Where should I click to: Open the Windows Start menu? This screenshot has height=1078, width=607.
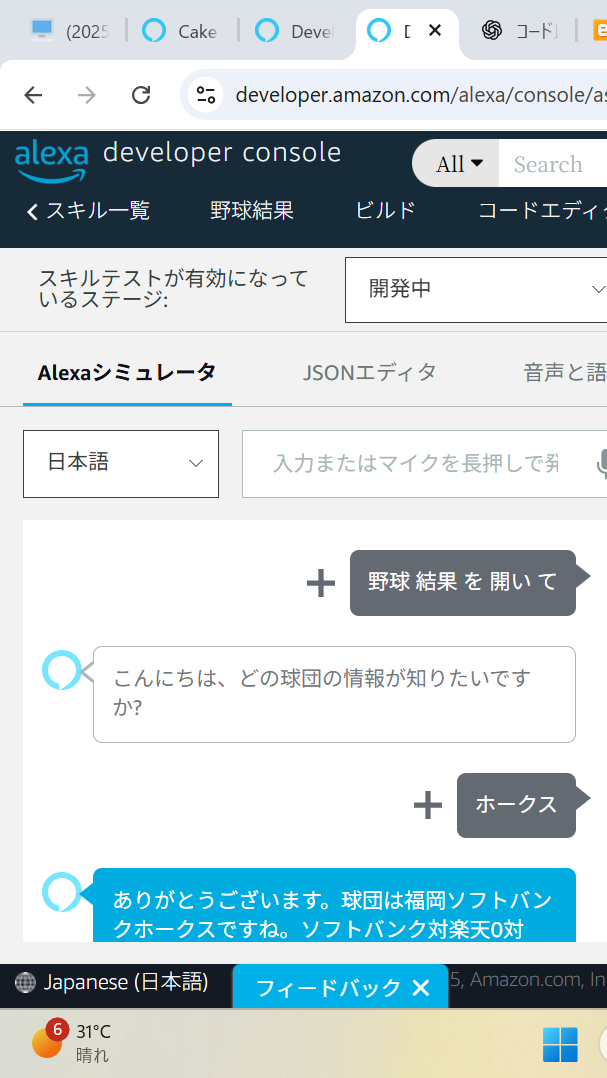click(560, 1044)
